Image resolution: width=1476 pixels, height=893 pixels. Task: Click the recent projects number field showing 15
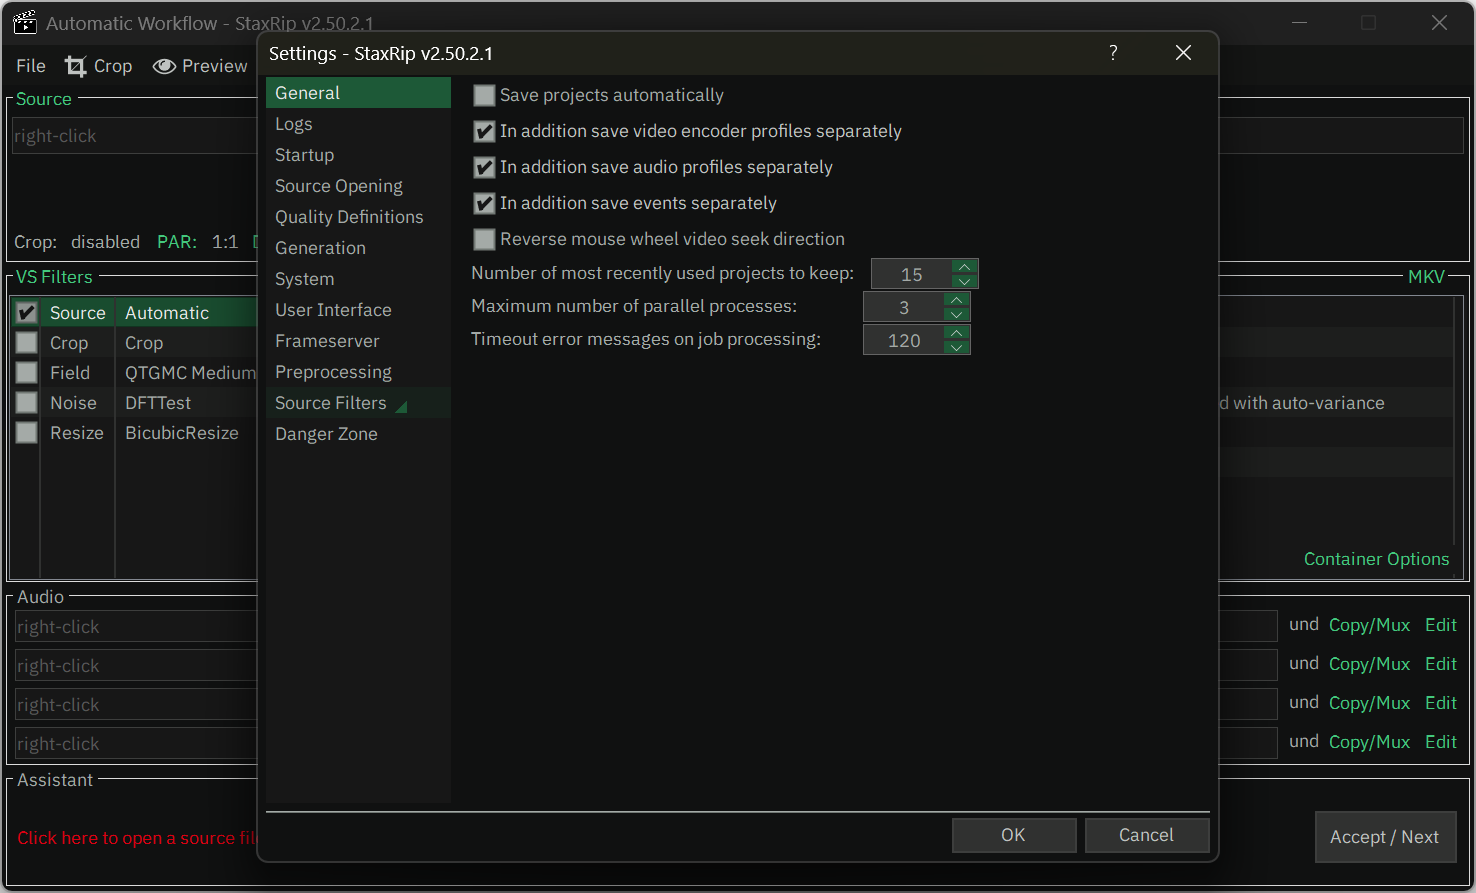(912, 274)
